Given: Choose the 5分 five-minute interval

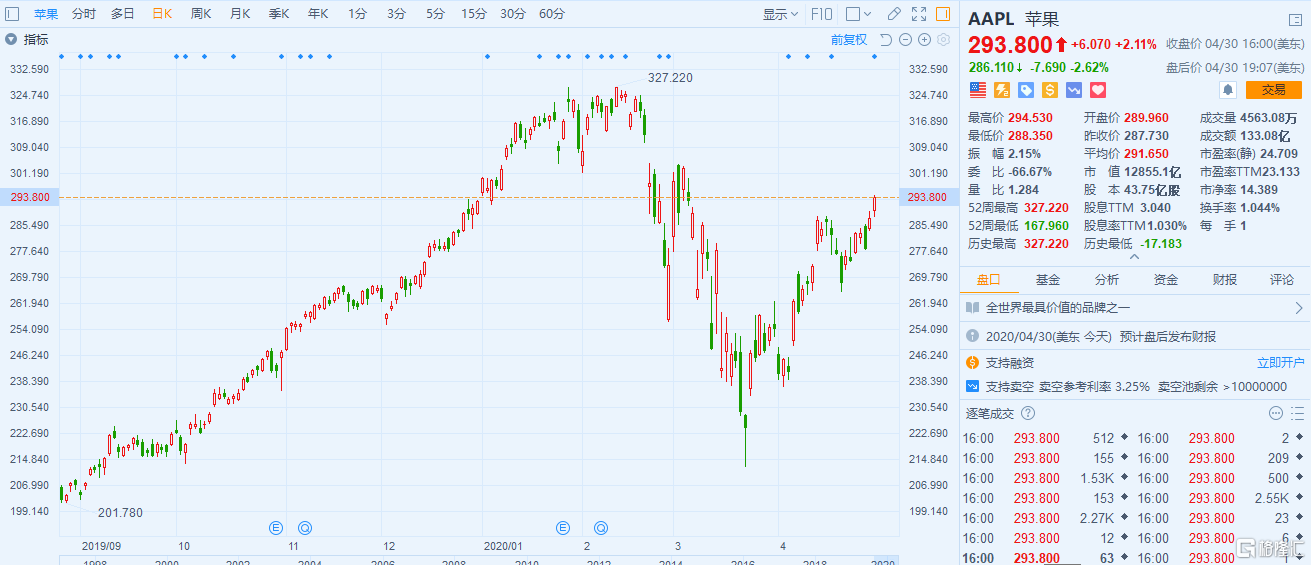Looking at the screenshot, I should tap(435, 14).
